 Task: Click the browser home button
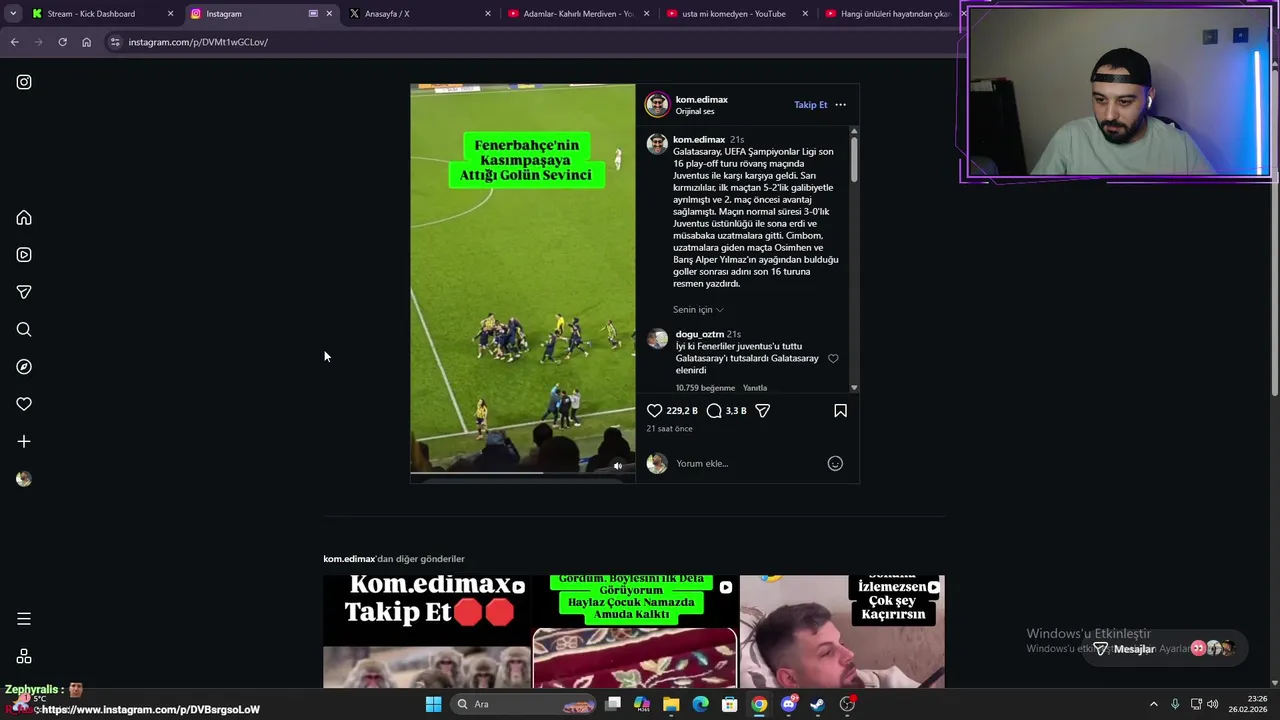[x=86, y=42]
